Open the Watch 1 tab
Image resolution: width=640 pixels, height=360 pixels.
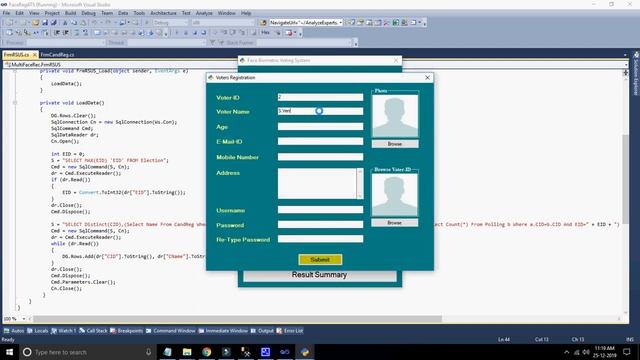click(x=64, y=331)
